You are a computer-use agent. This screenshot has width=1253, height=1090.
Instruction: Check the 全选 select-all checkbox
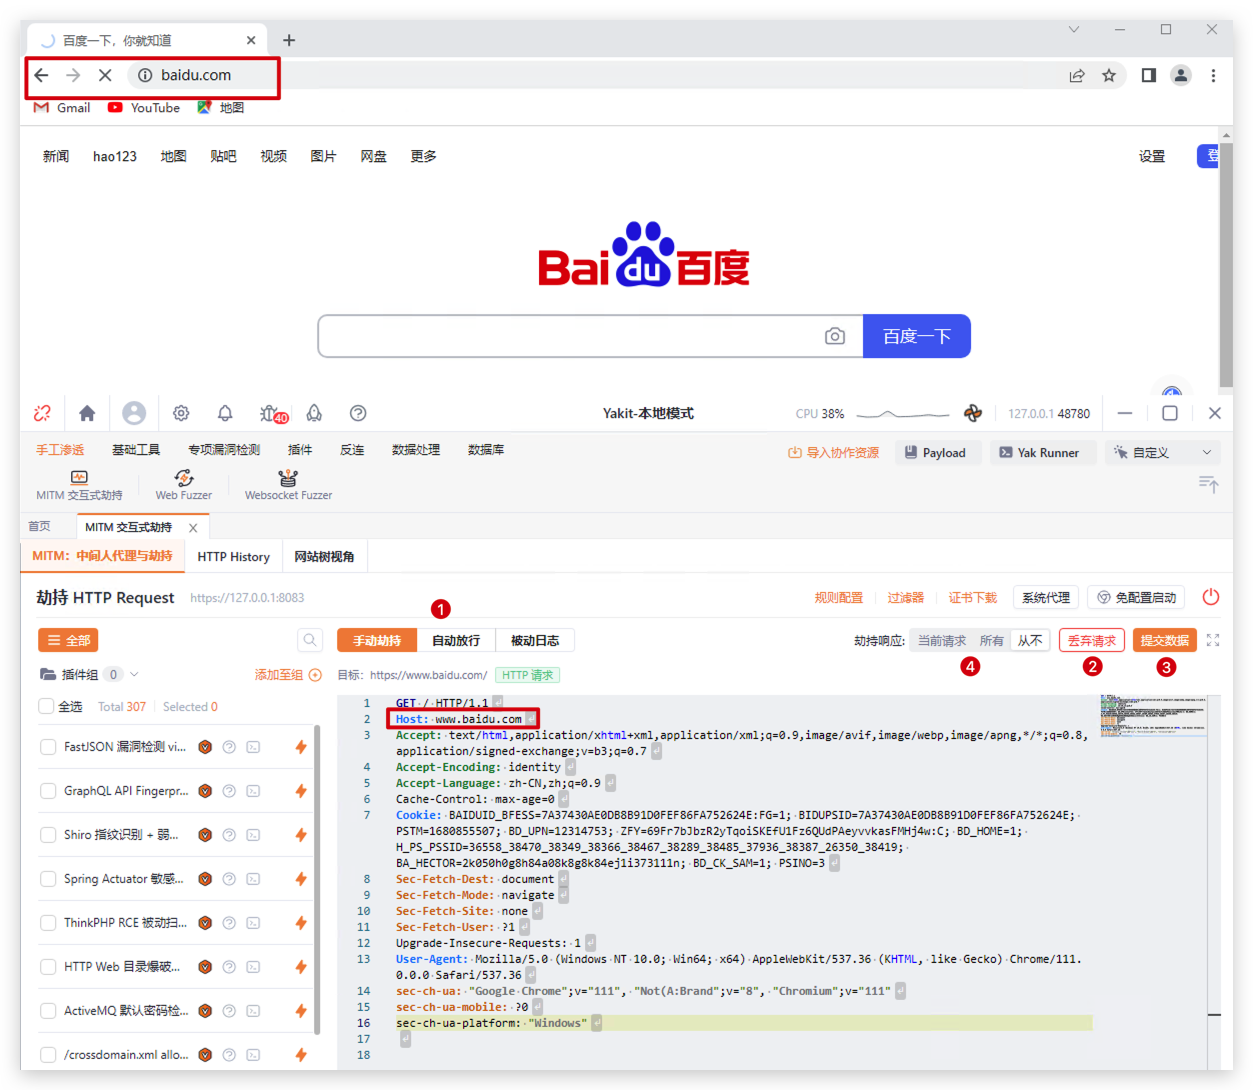pos(46,707)
